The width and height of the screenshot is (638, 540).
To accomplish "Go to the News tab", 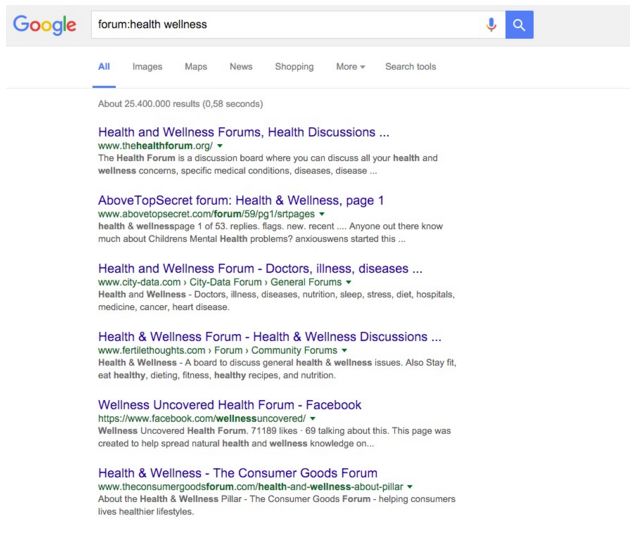I will click(x=241, y=66).
